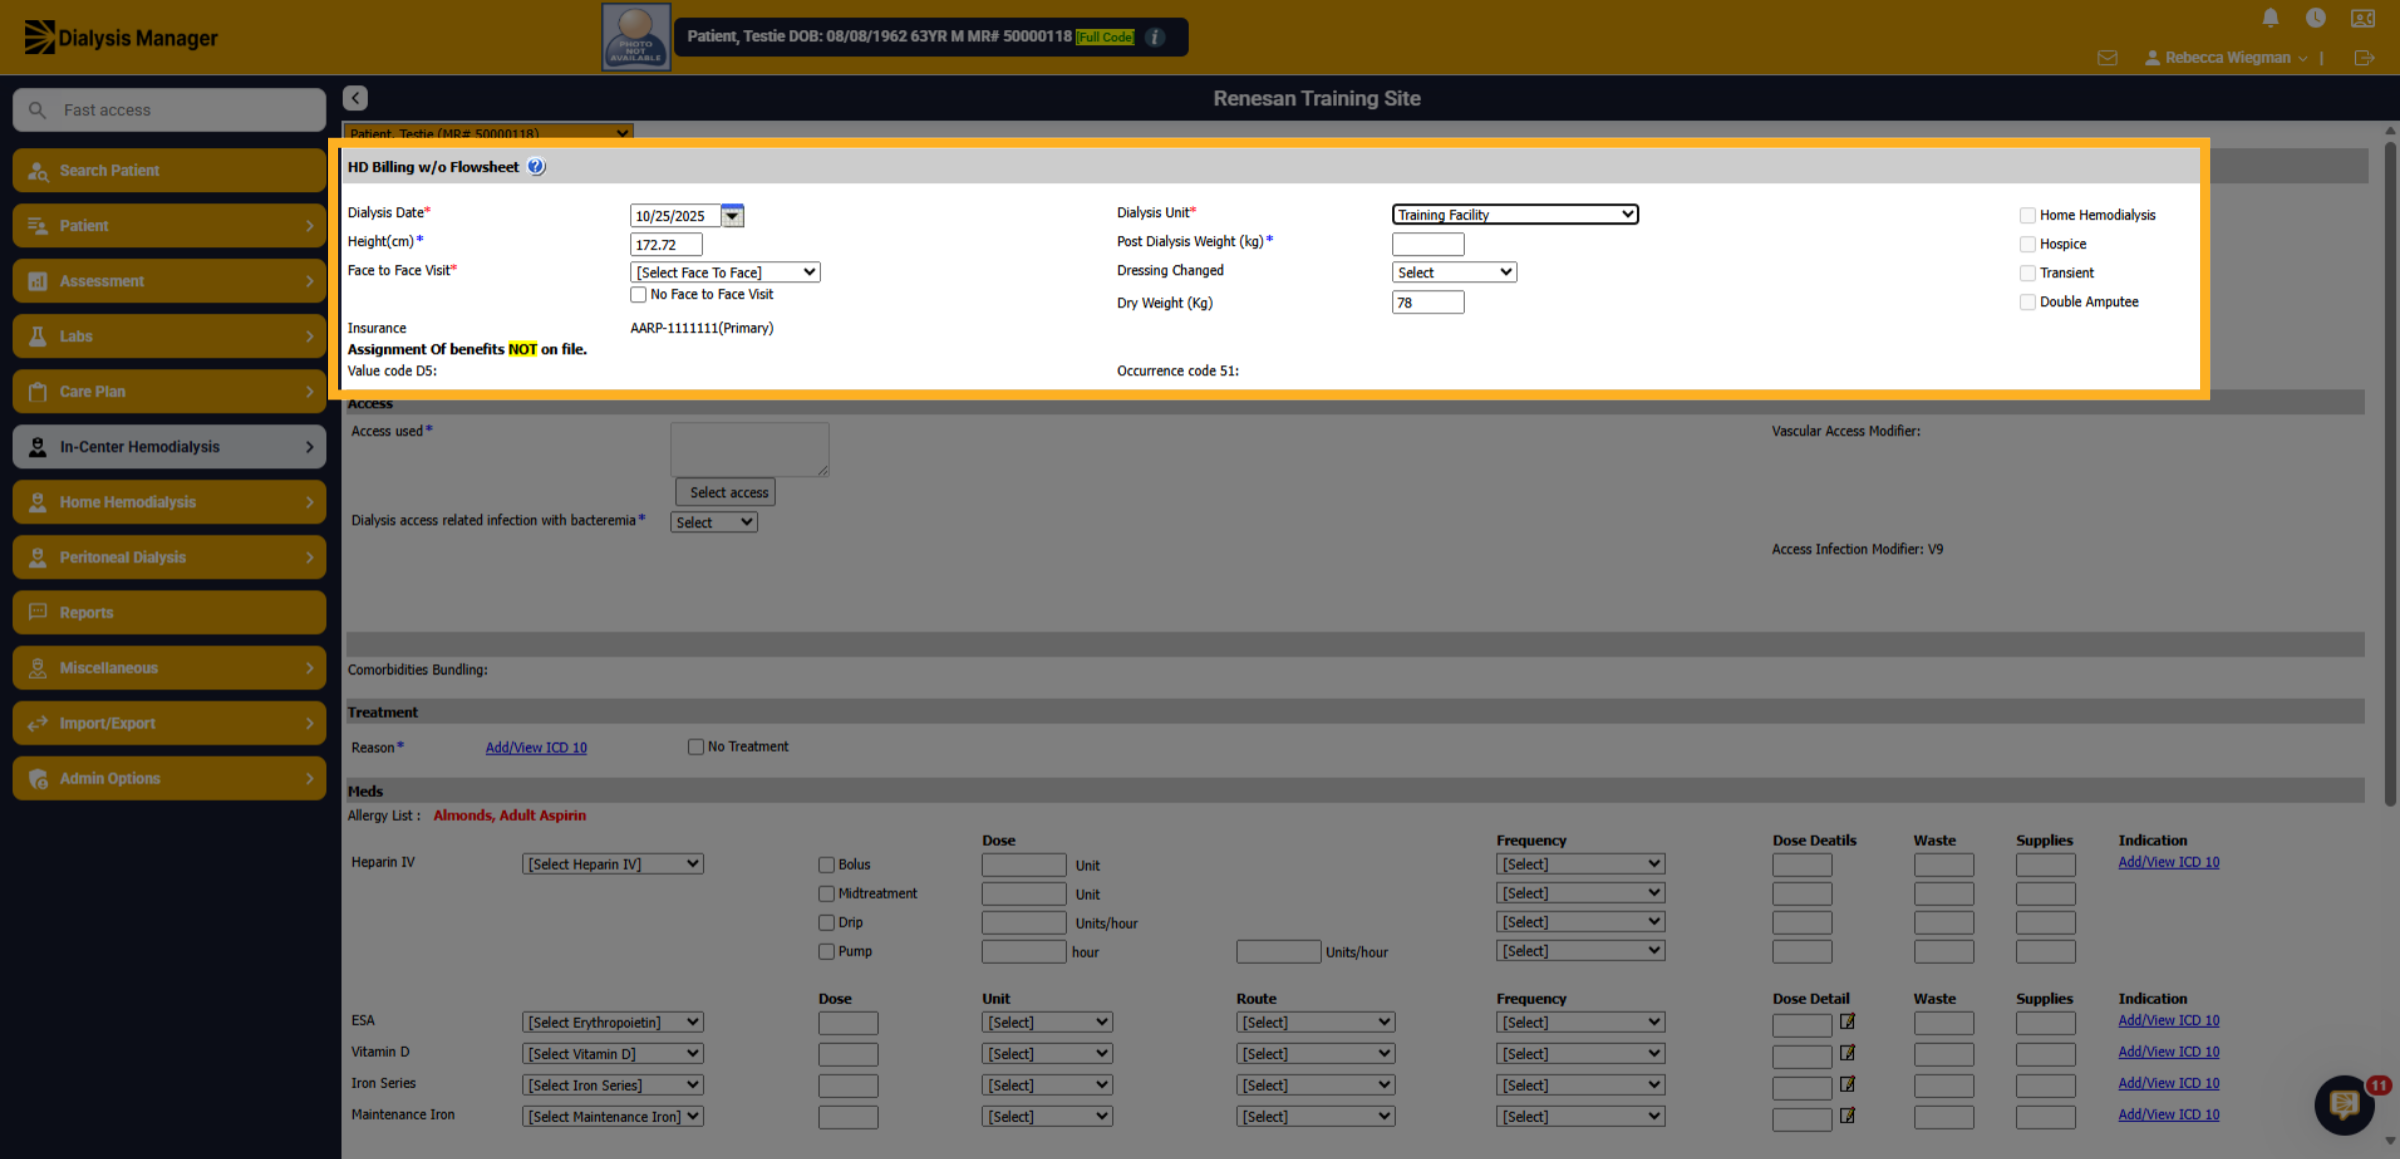The width and height of the screenshot is (2400, 1159).
Task: Open the Dialysis Unit dropdown
Action: point(1515,214)
